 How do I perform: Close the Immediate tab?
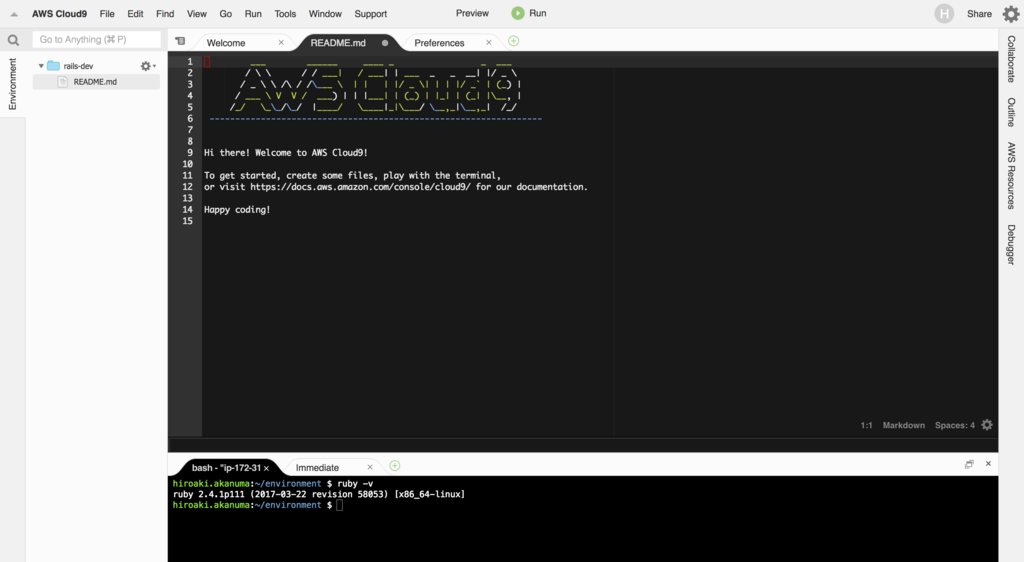(370, 467)
